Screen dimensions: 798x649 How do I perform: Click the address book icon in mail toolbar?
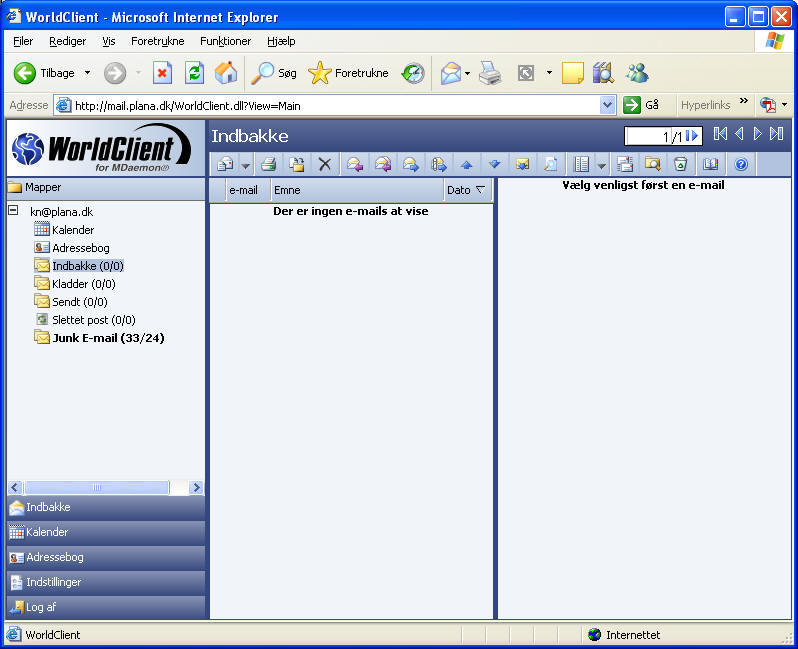pos(710,164)
